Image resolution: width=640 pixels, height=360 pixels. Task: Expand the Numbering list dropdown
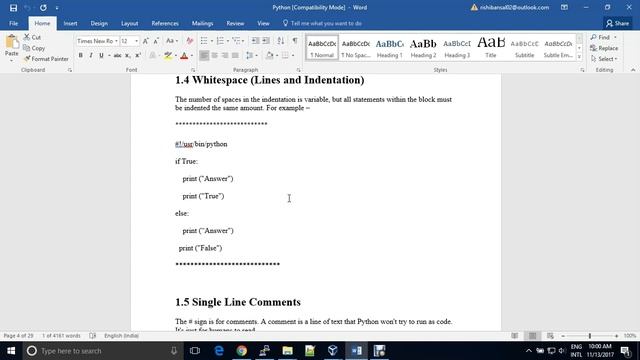(x=228, y=41)
